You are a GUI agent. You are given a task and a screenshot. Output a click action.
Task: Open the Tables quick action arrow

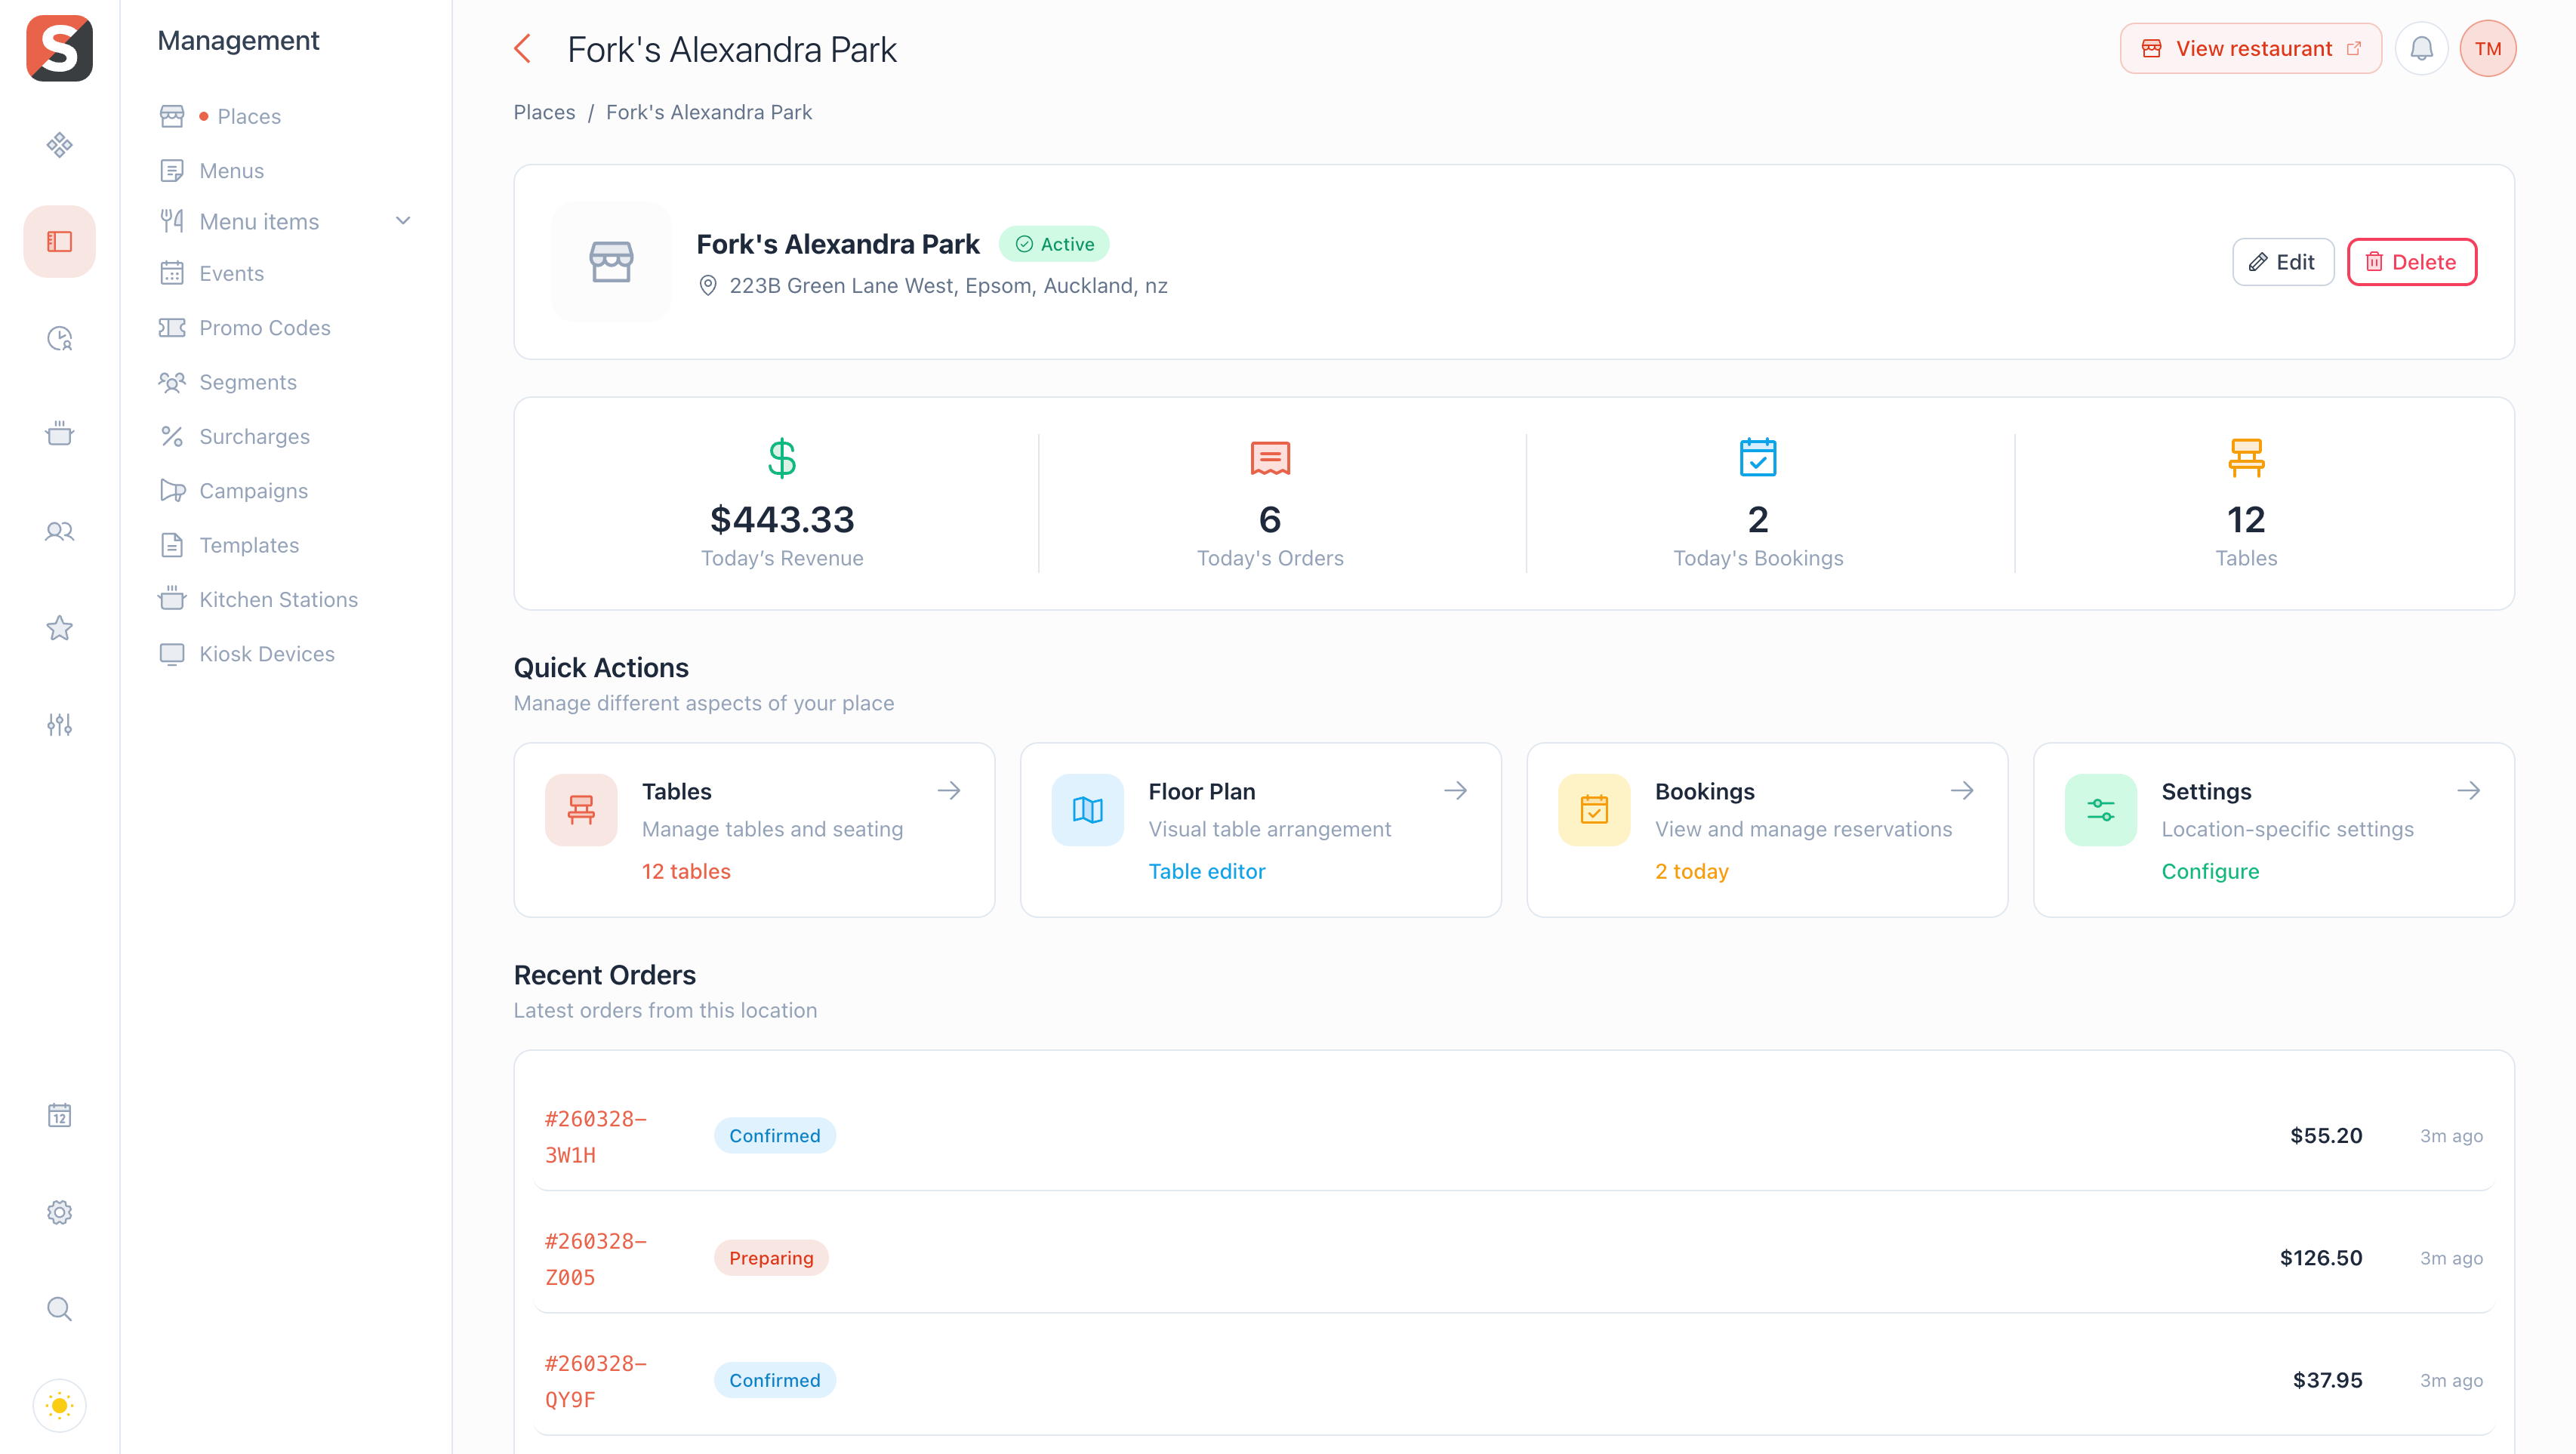point(949,791)
